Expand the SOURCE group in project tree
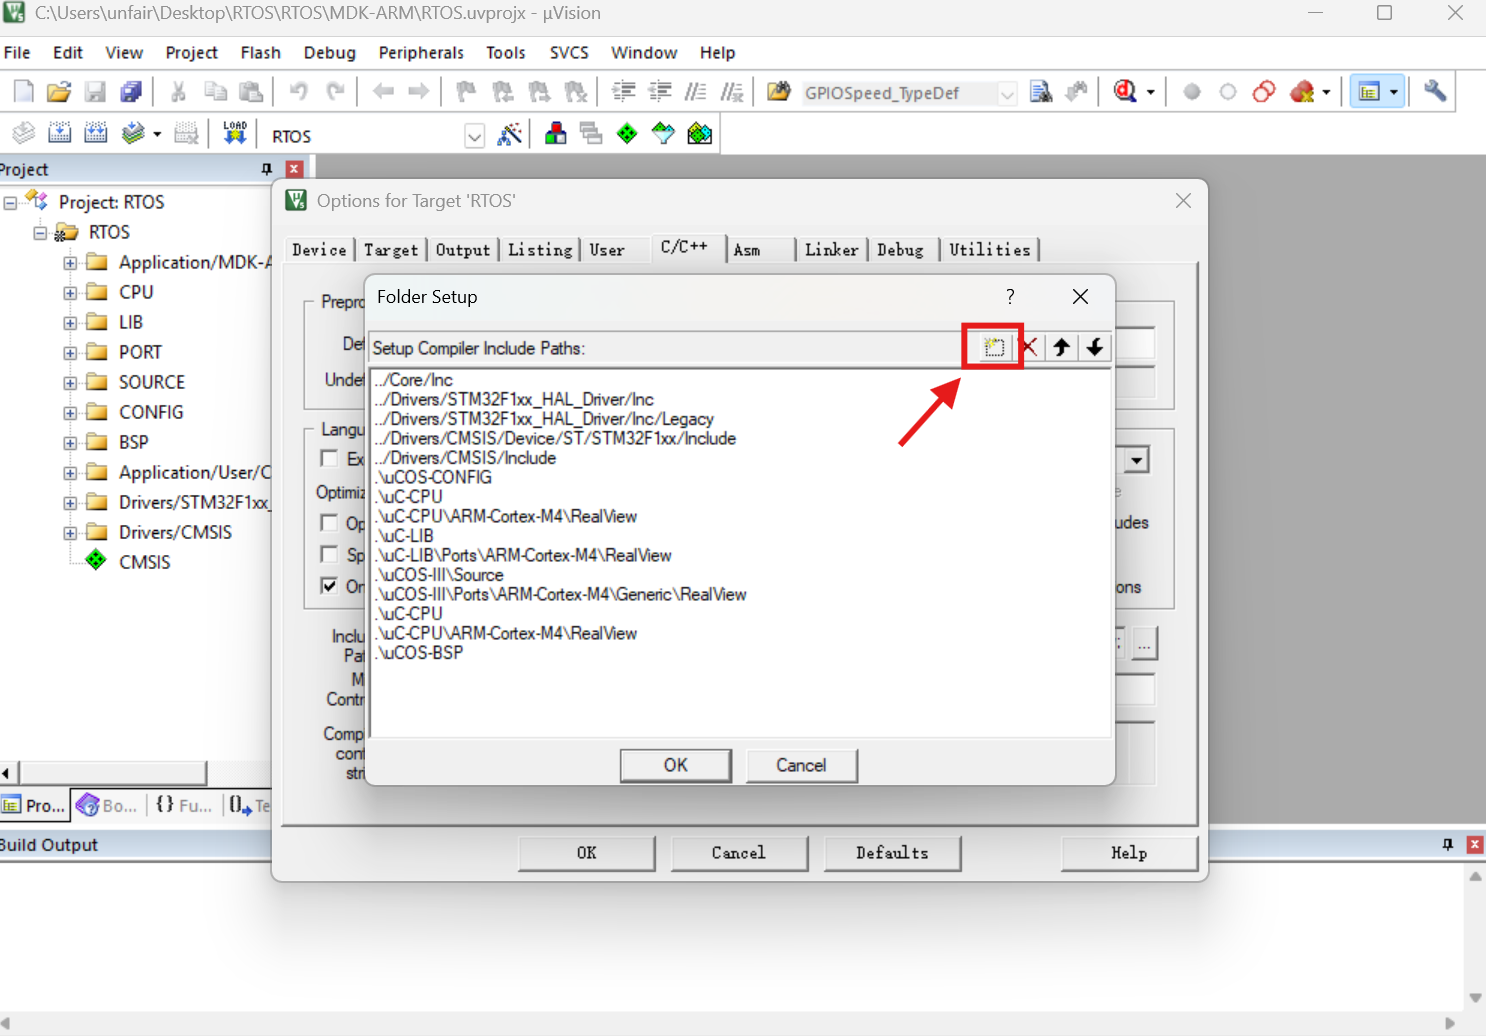Screen dimensions: 1486x1036 pos(70,383)
